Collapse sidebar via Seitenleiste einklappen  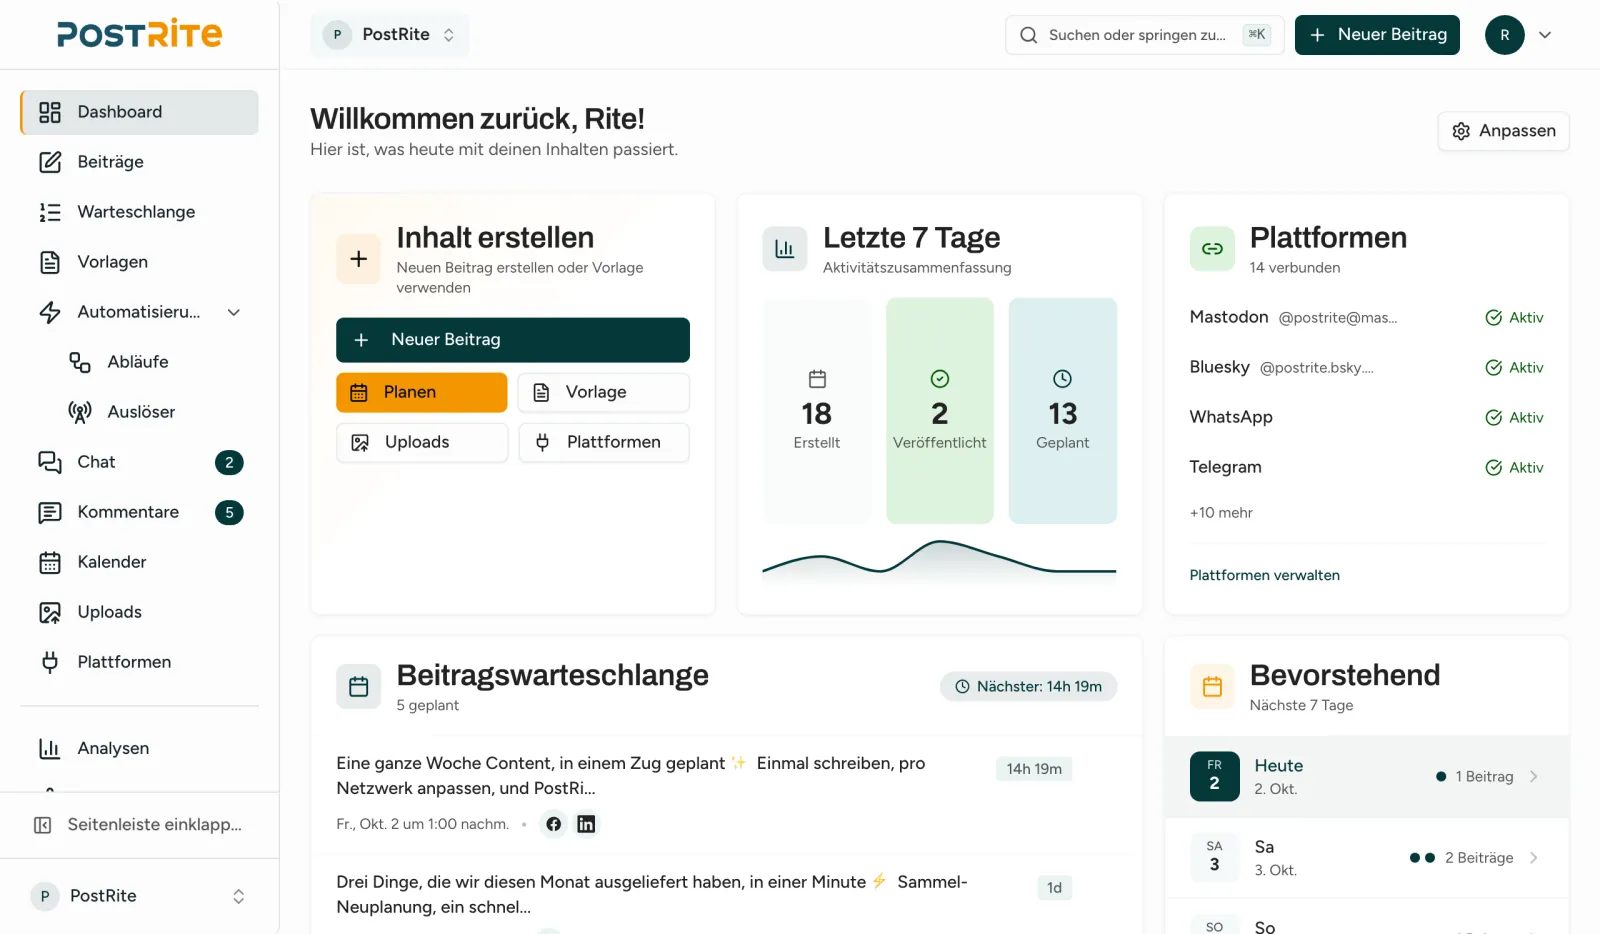tap(139, 825)
